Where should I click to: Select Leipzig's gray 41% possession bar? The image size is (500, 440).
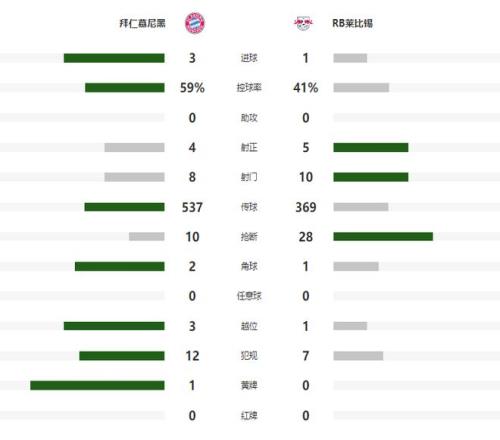point(361,88)
